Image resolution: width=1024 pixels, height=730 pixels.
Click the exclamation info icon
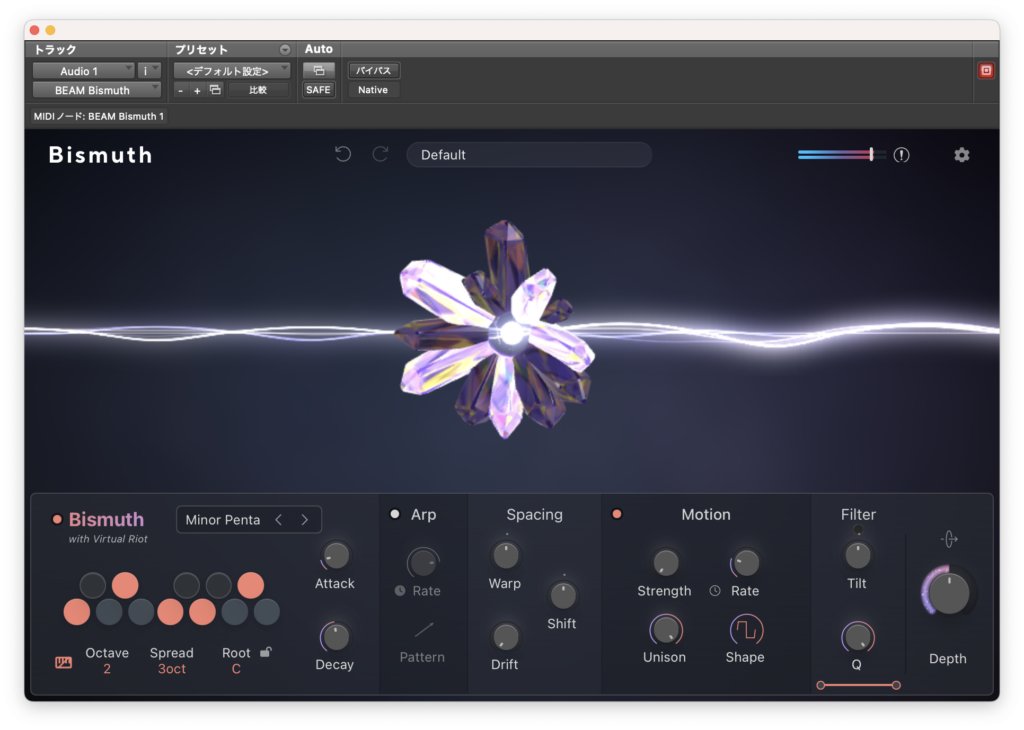point(901,155)
